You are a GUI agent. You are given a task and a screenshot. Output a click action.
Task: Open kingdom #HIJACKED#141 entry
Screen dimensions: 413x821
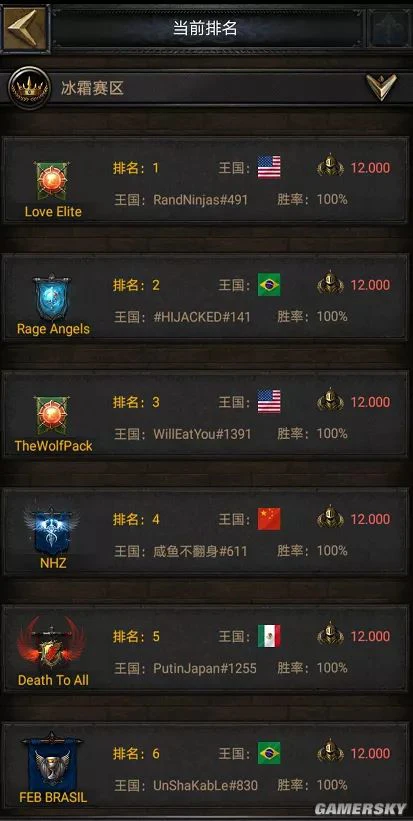202,317
